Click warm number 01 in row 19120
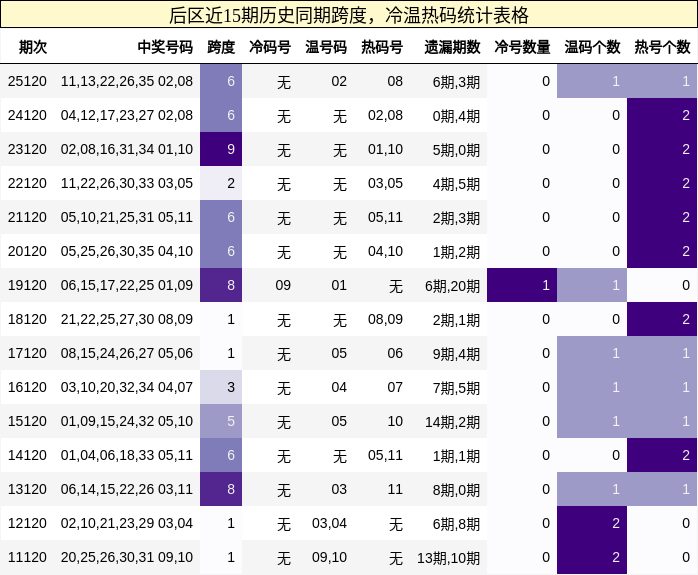Image resolution: width=698 pixels, height=575 pixels. coord(339,285)
